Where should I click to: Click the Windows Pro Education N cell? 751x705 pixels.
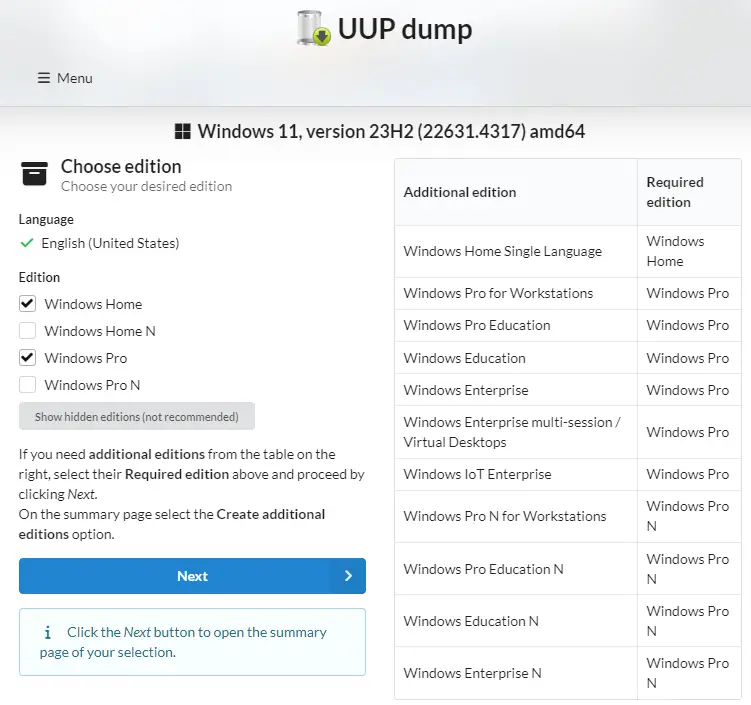point(516,569)
